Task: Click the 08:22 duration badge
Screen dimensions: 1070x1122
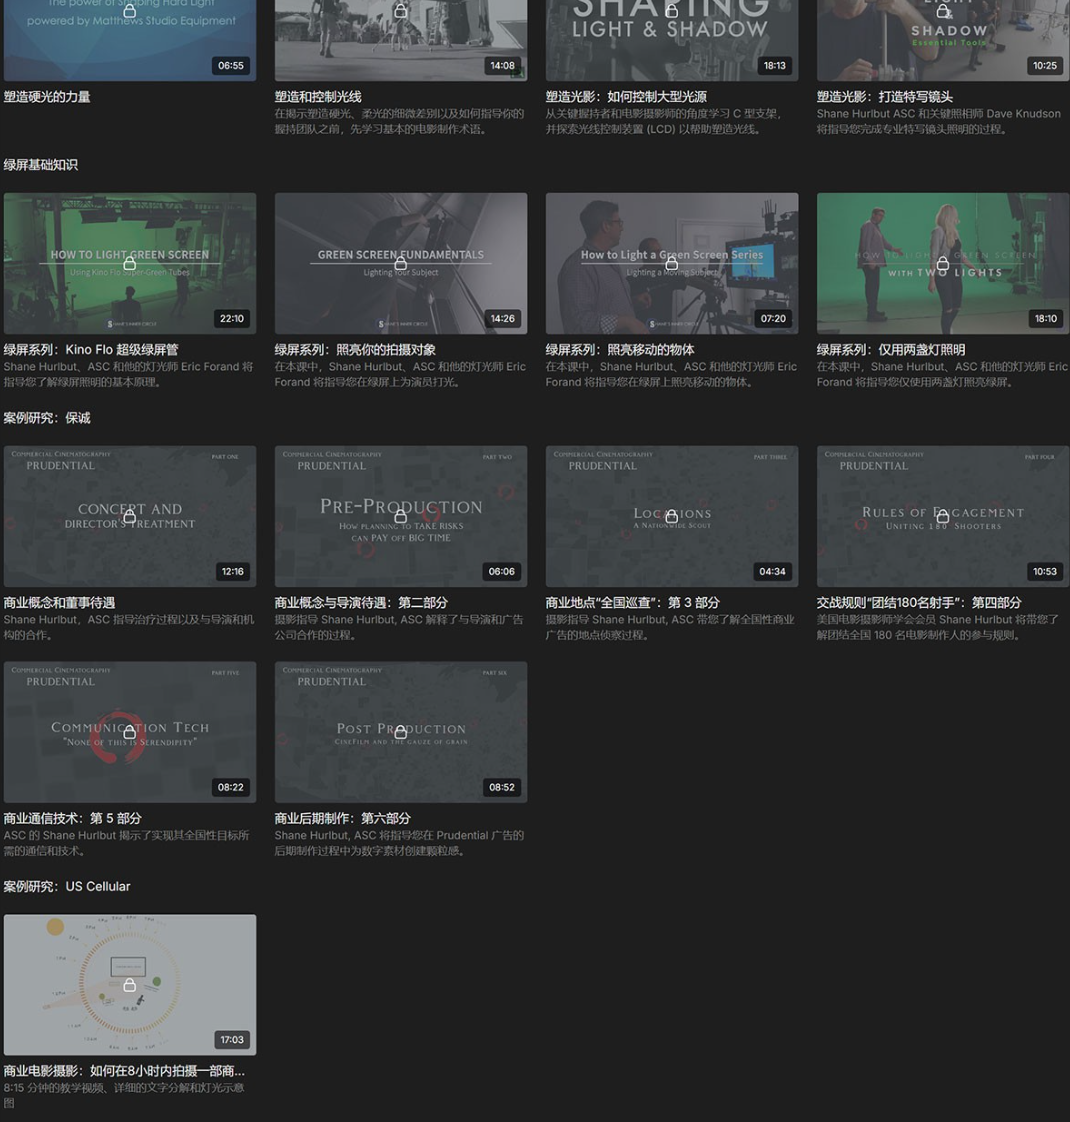Action: click(230, 787)
